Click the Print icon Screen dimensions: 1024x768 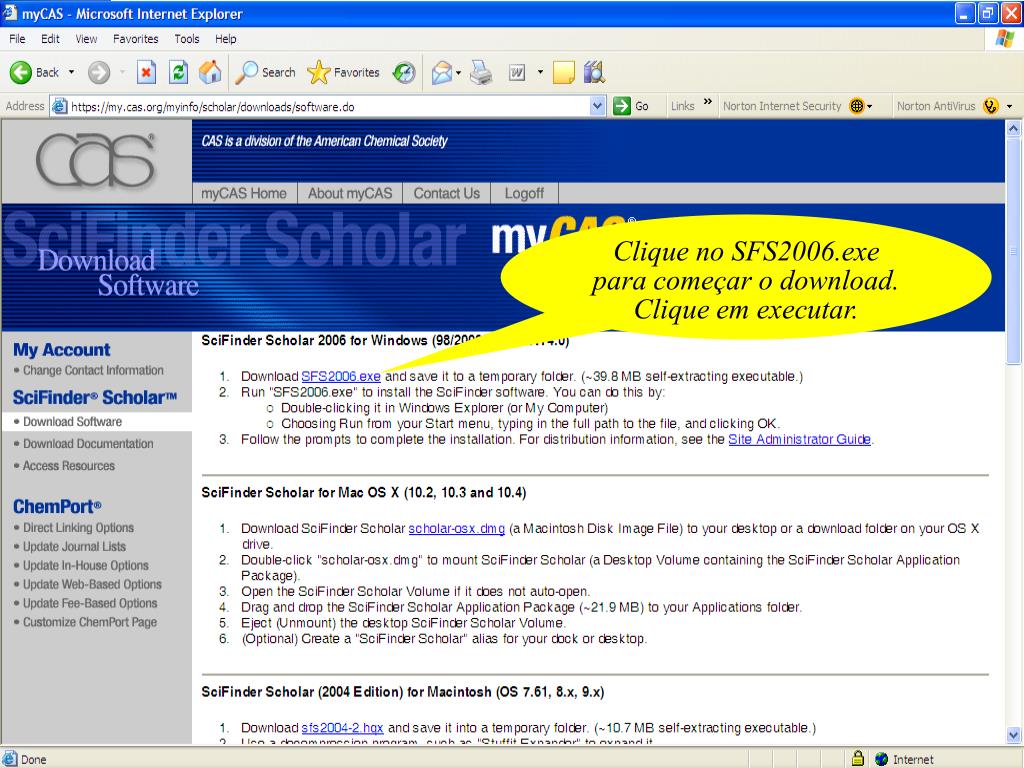pyautogui.click(x=481, y=72)
